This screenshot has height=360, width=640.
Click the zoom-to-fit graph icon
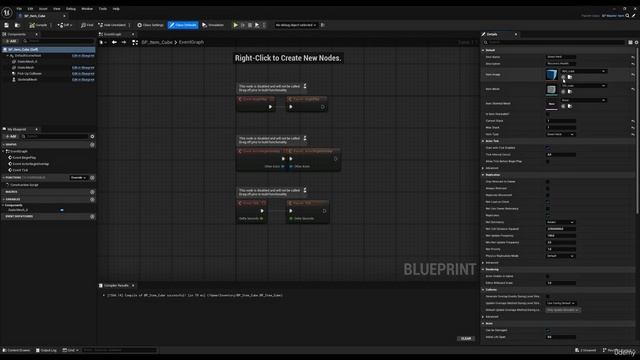point(135,42)
